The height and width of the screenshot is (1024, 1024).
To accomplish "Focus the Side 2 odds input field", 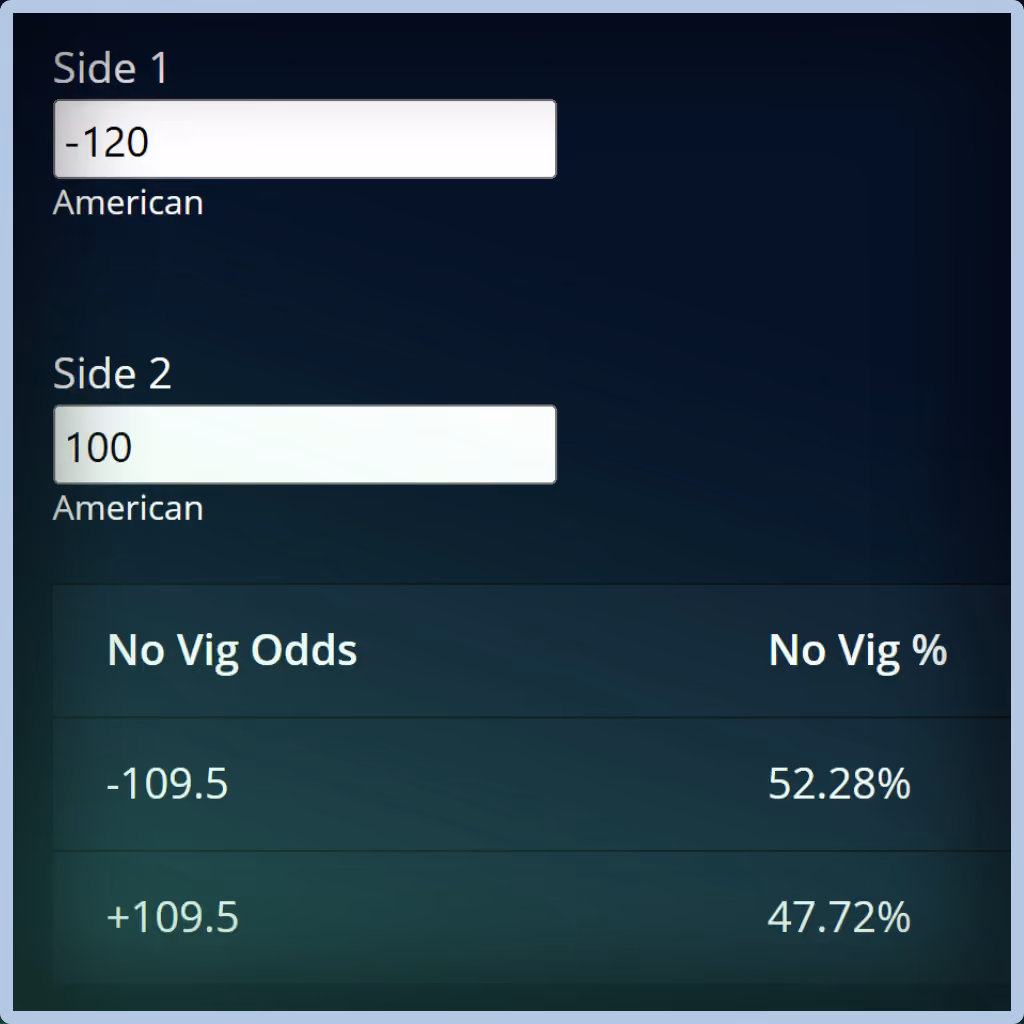I will coord(304,445).
